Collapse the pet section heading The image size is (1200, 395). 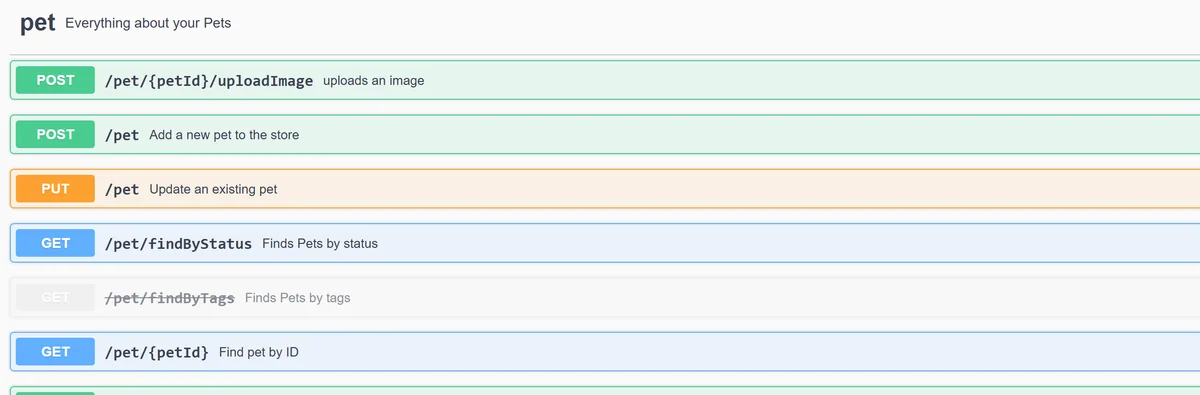tap(38, 22)
